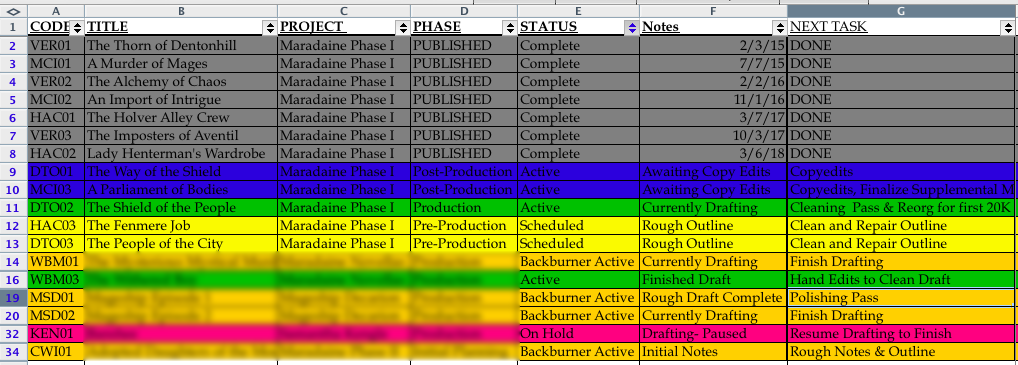Click the 'NEXT TASK' header cell text
Image resolution: width=1018 pixels, height=365 pixels.
coord(829,27)
